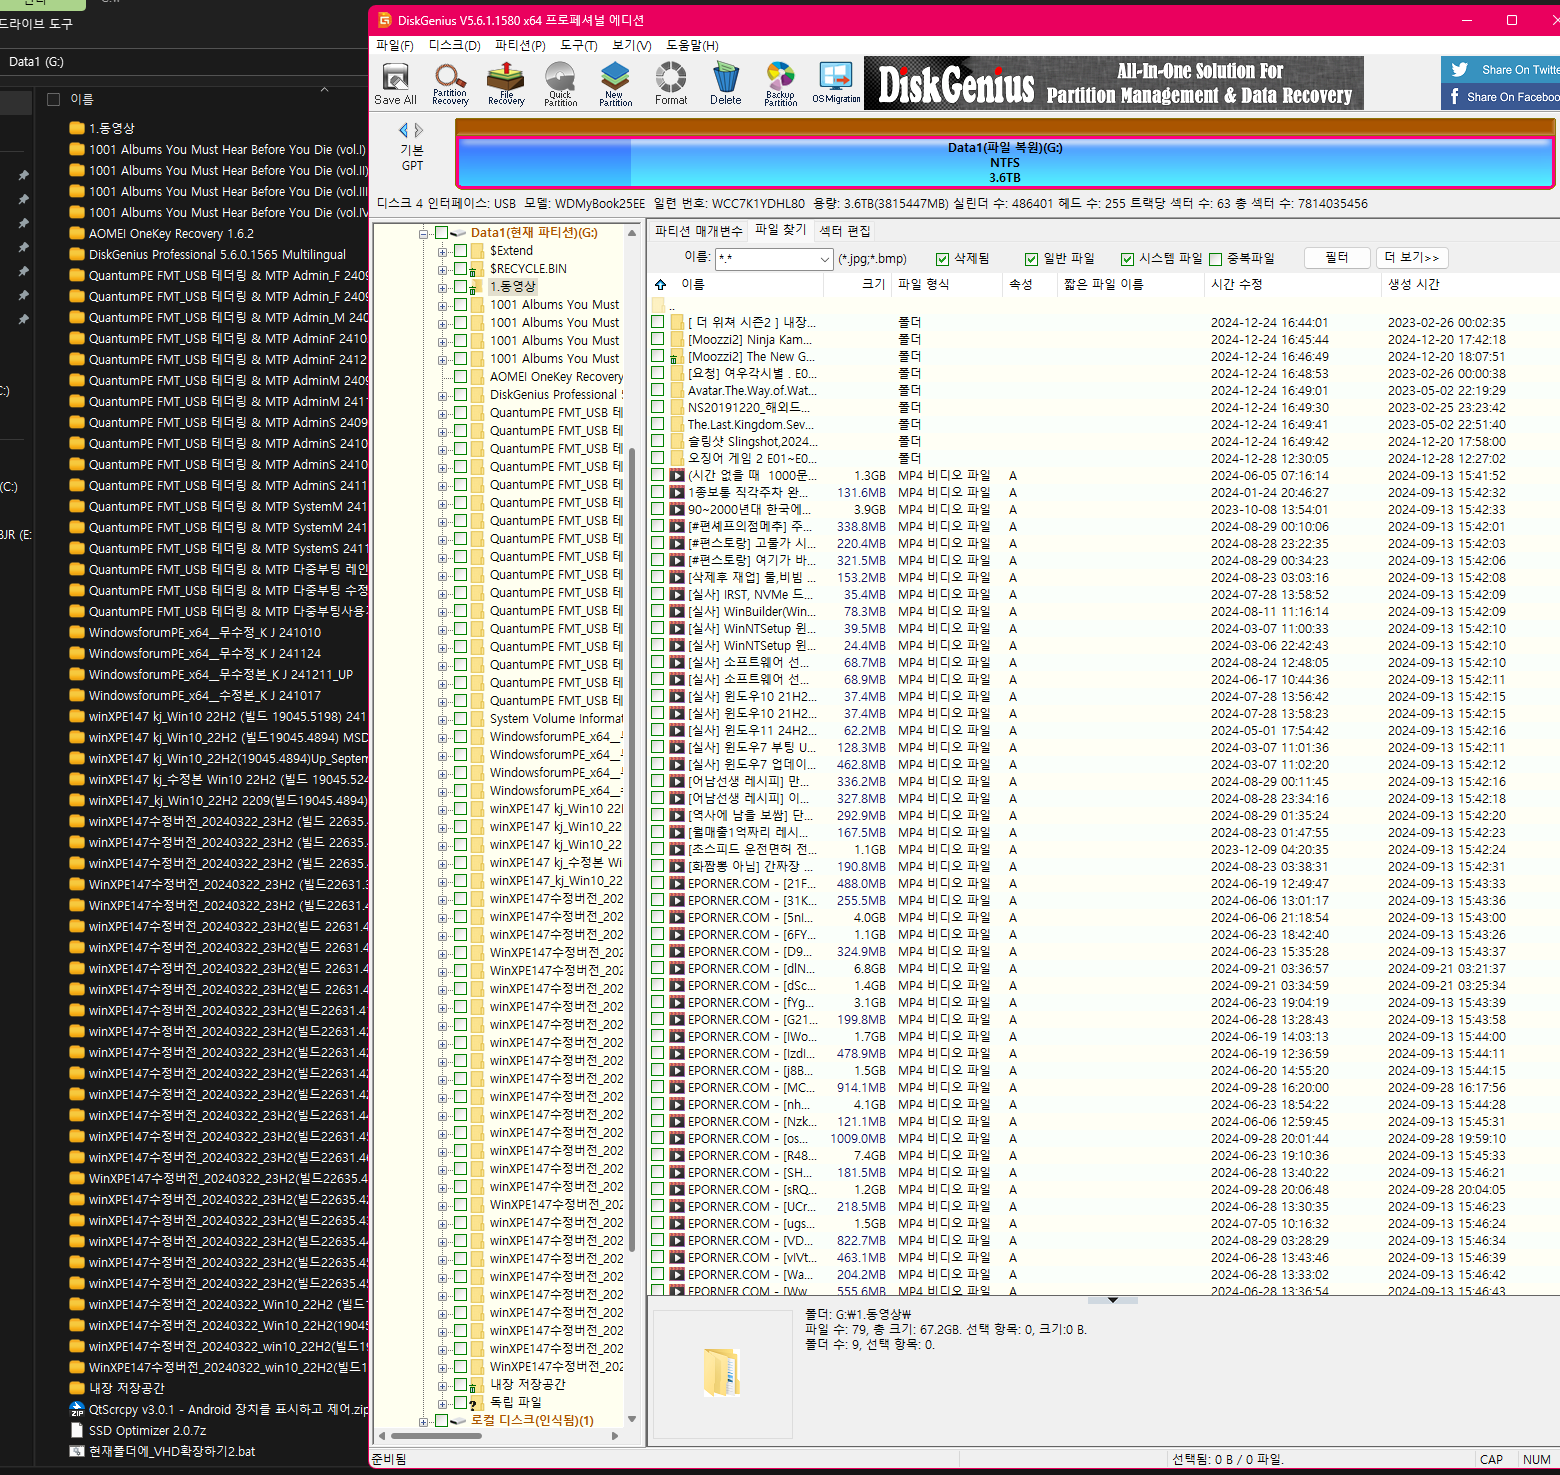Expand $Extend tree node

tap(443, 251)
